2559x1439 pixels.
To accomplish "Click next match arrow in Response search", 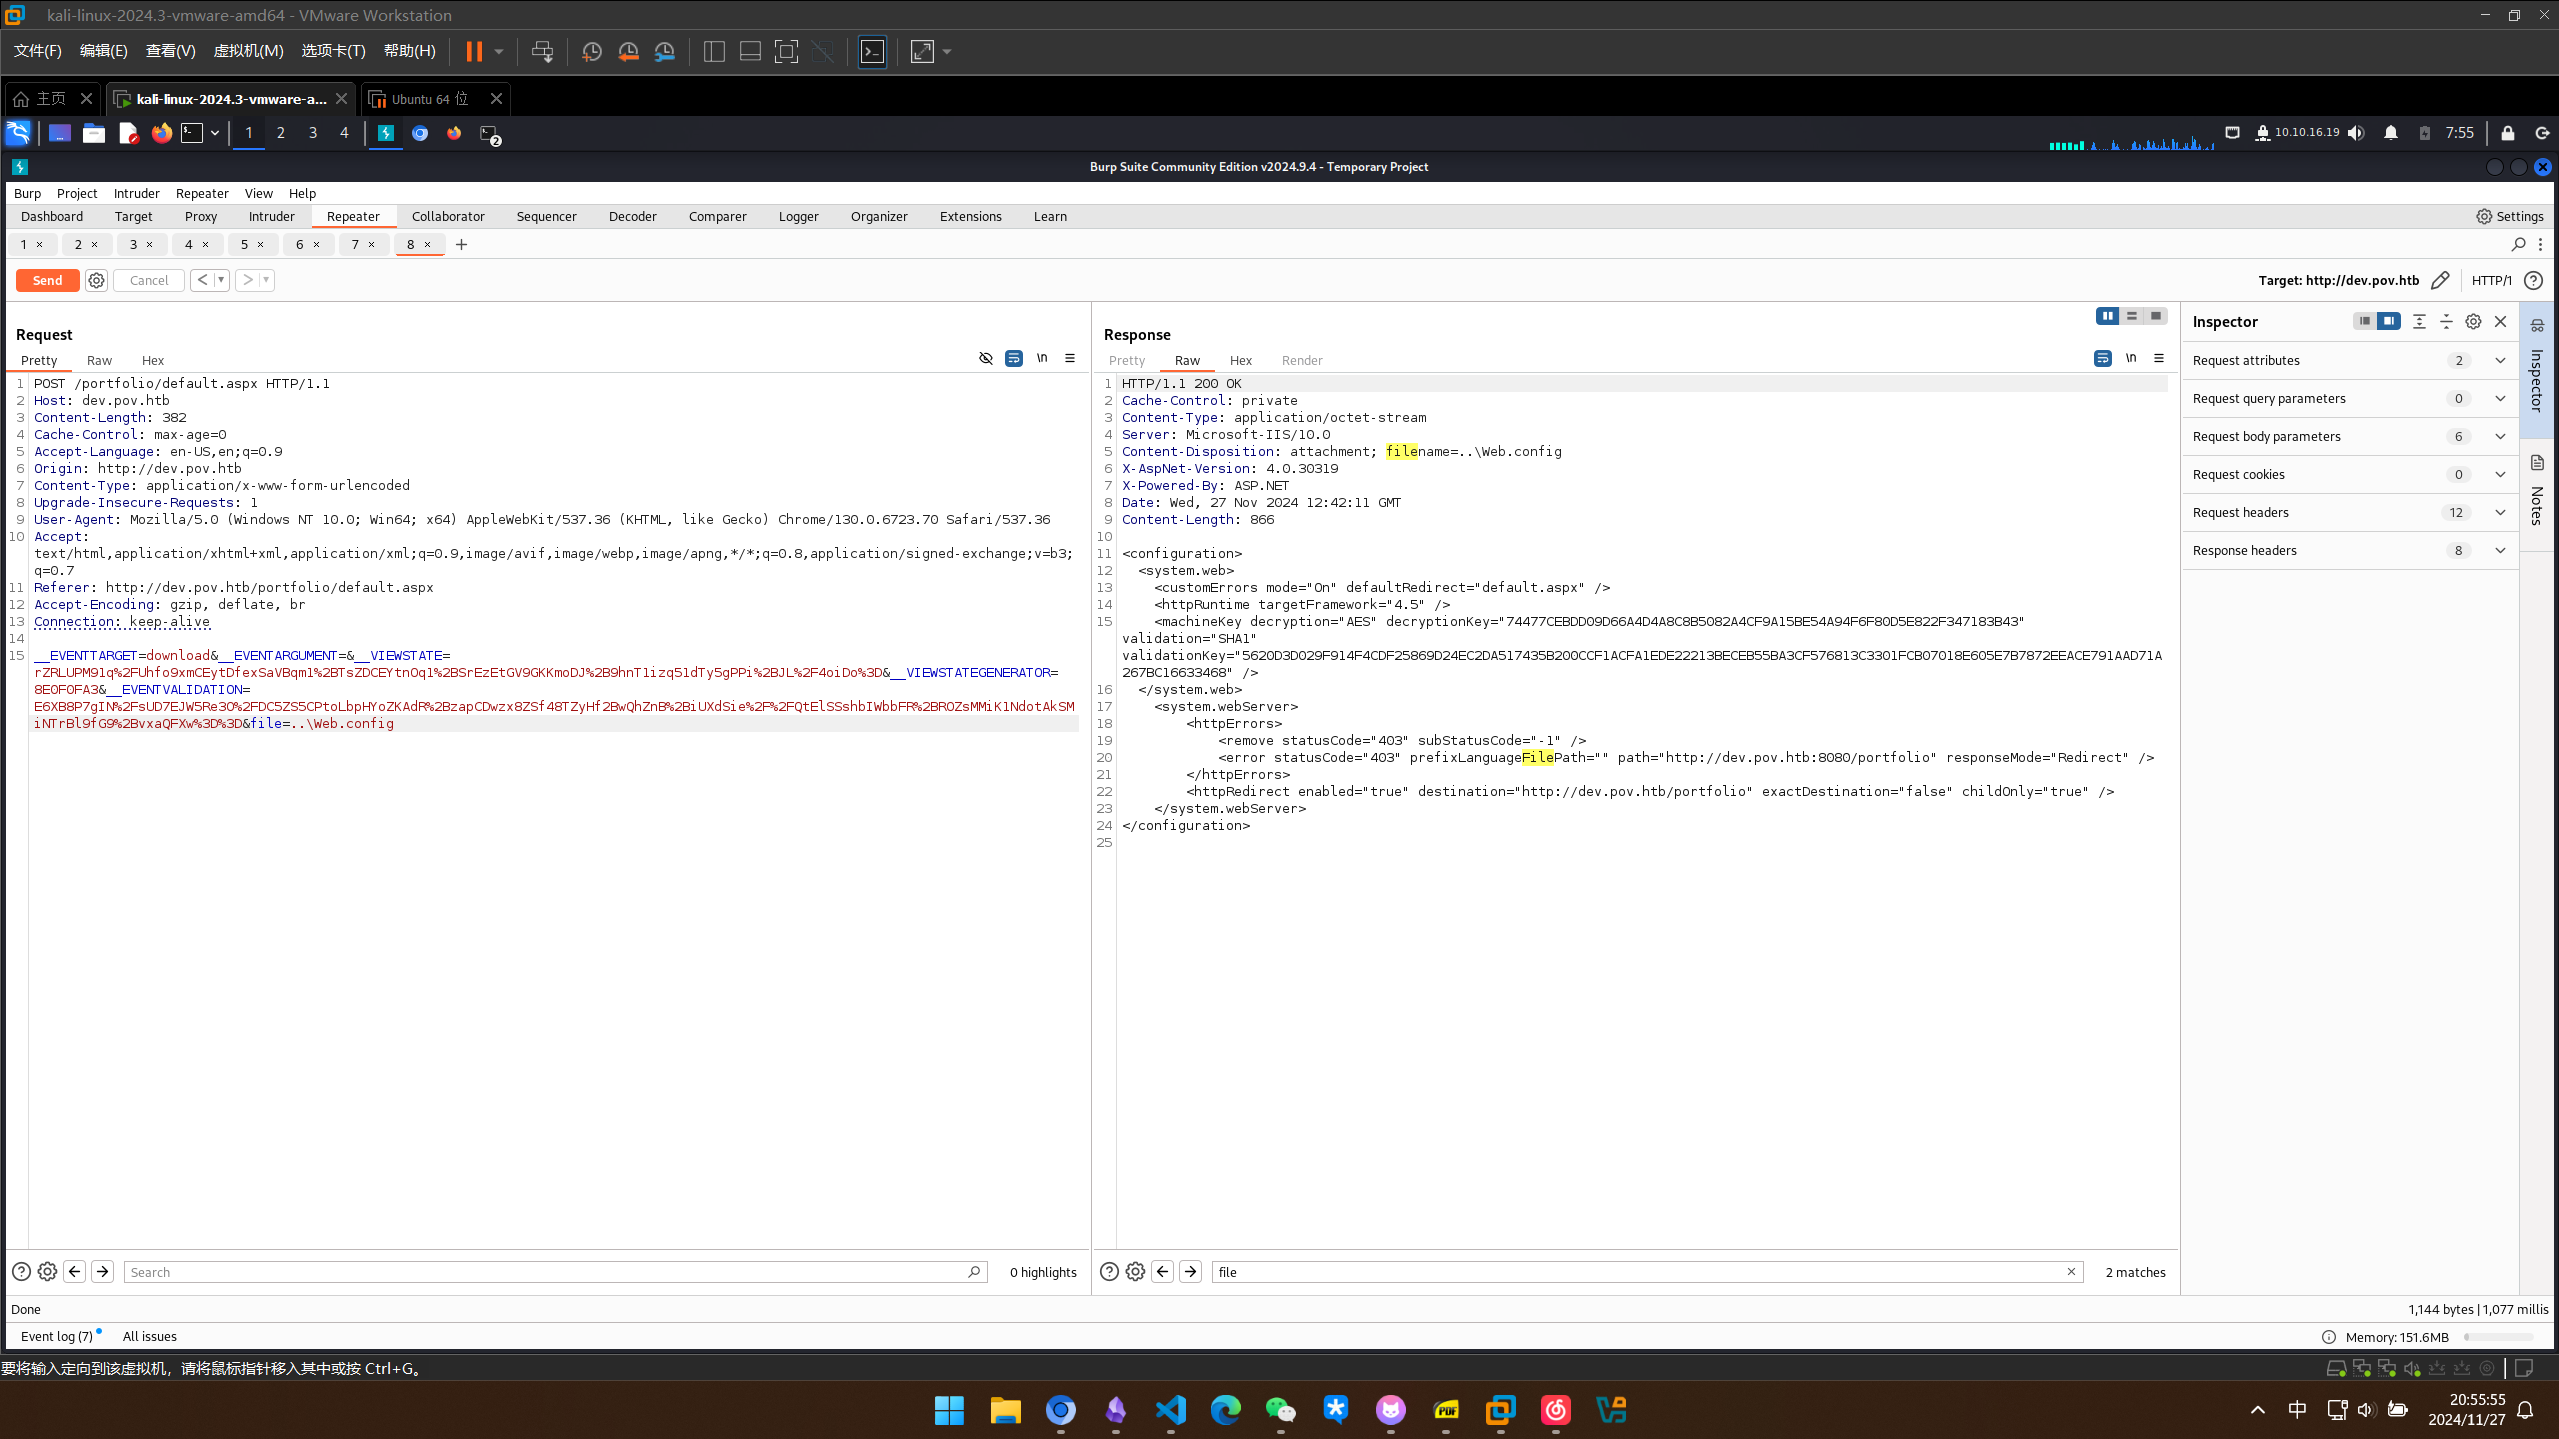I will tap(1190, 1272).
